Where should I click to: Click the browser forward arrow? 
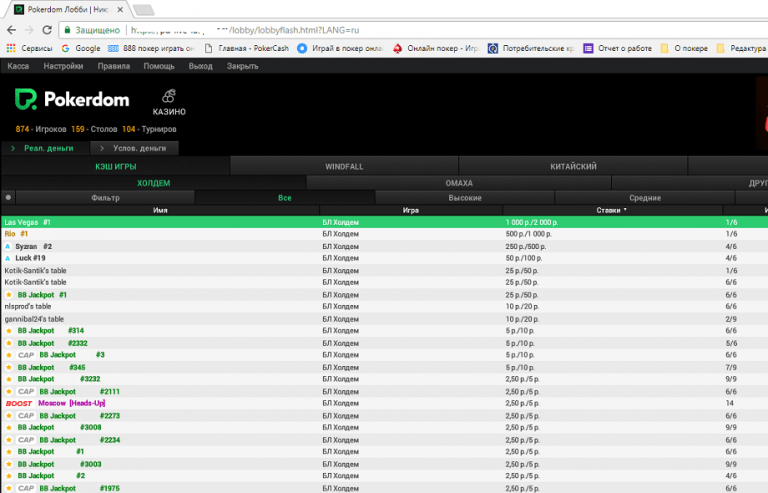coord(29,30)
